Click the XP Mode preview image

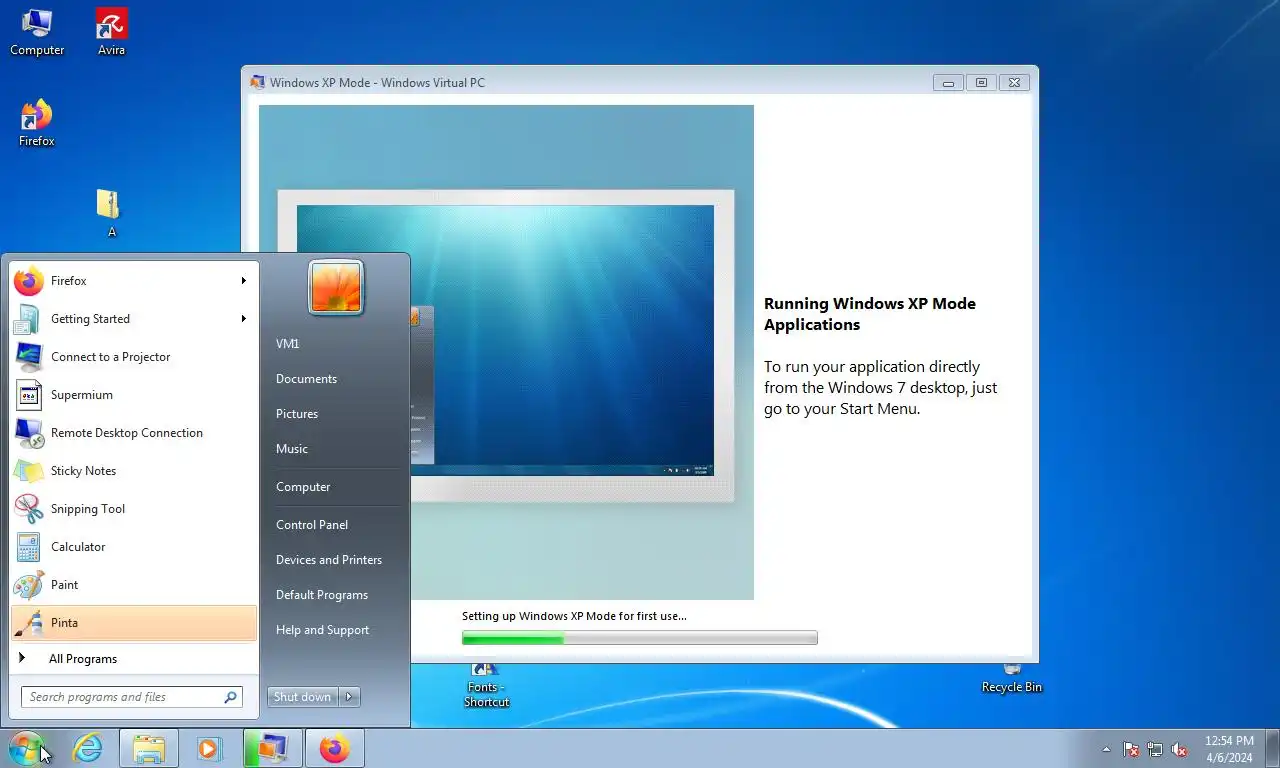(506, 352)
